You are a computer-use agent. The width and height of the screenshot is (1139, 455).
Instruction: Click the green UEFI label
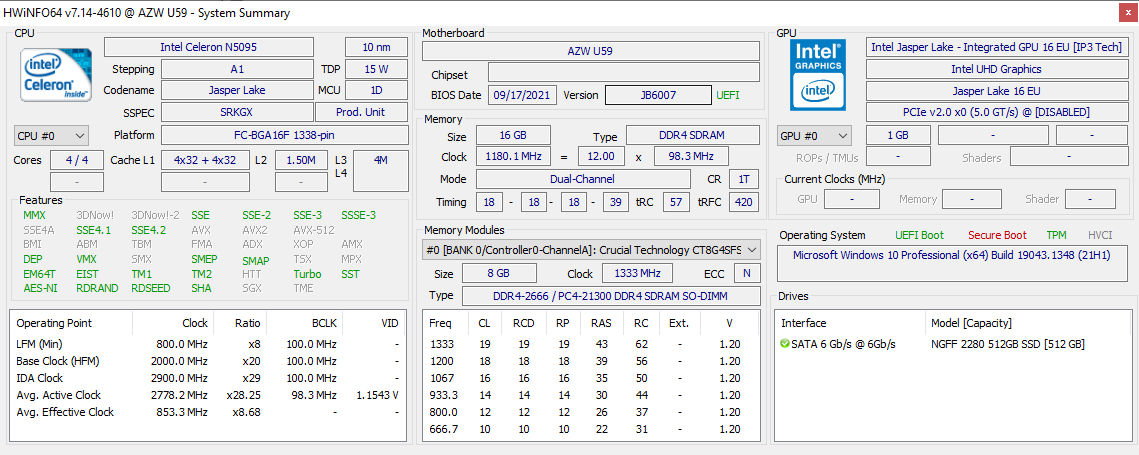729,95
